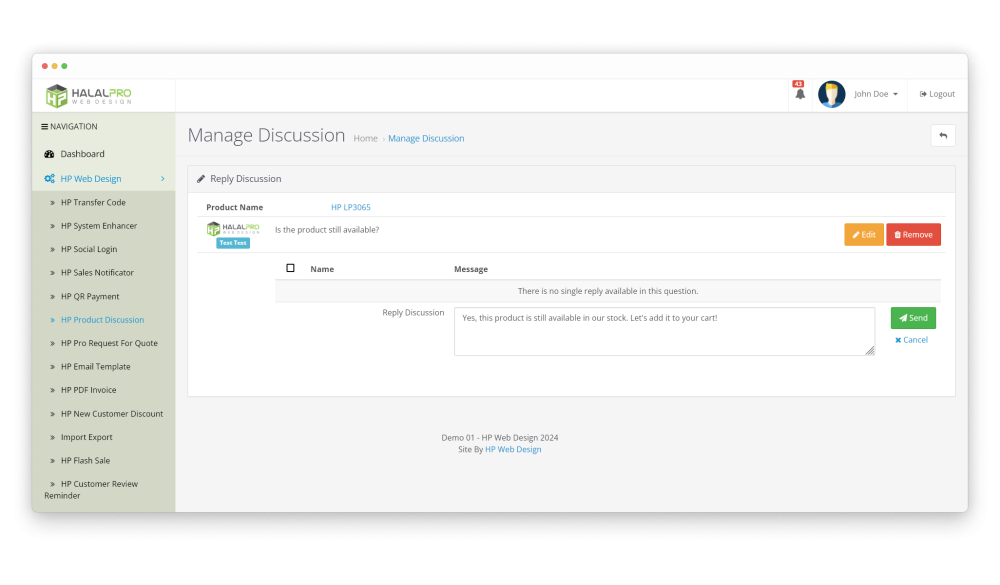Click the Cancel link
The width and height of the screenshot is (1000, 585).
(911, 340)
